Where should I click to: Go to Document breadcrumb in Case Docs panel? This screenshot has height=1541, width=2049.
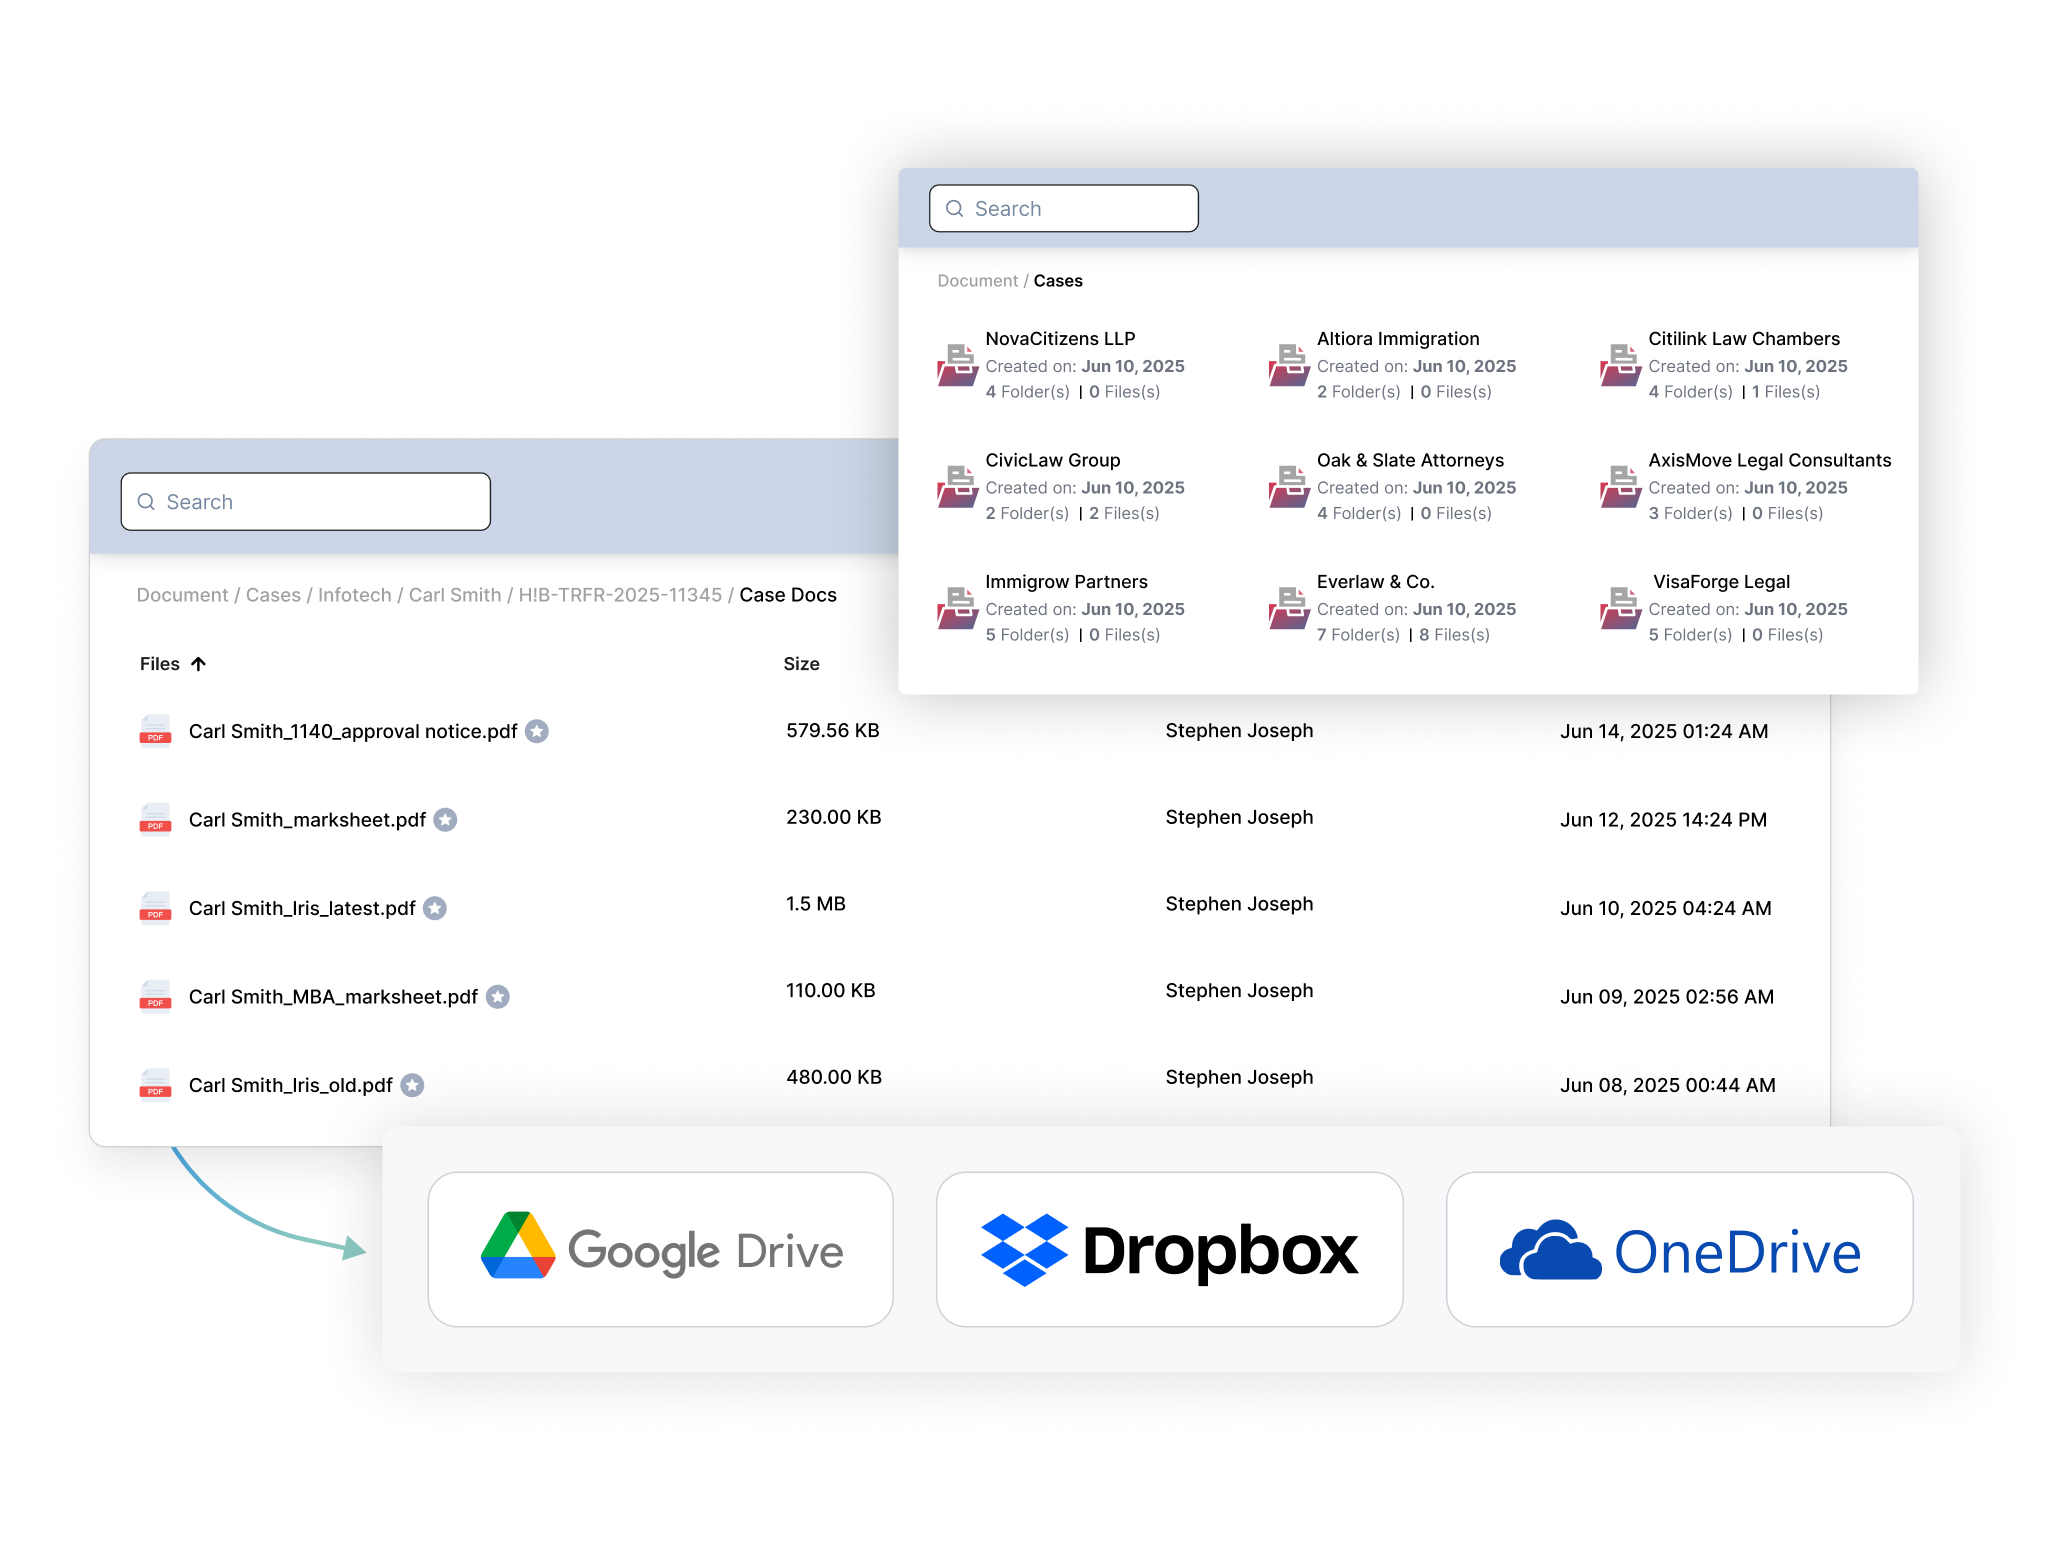(182, 595)
